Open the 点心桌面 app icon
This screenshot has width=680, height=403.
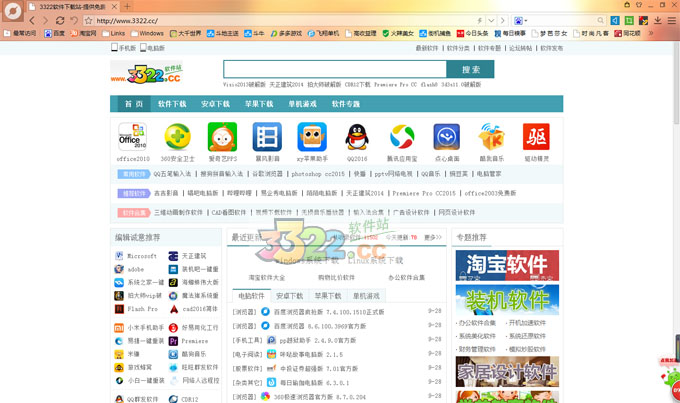447,137
